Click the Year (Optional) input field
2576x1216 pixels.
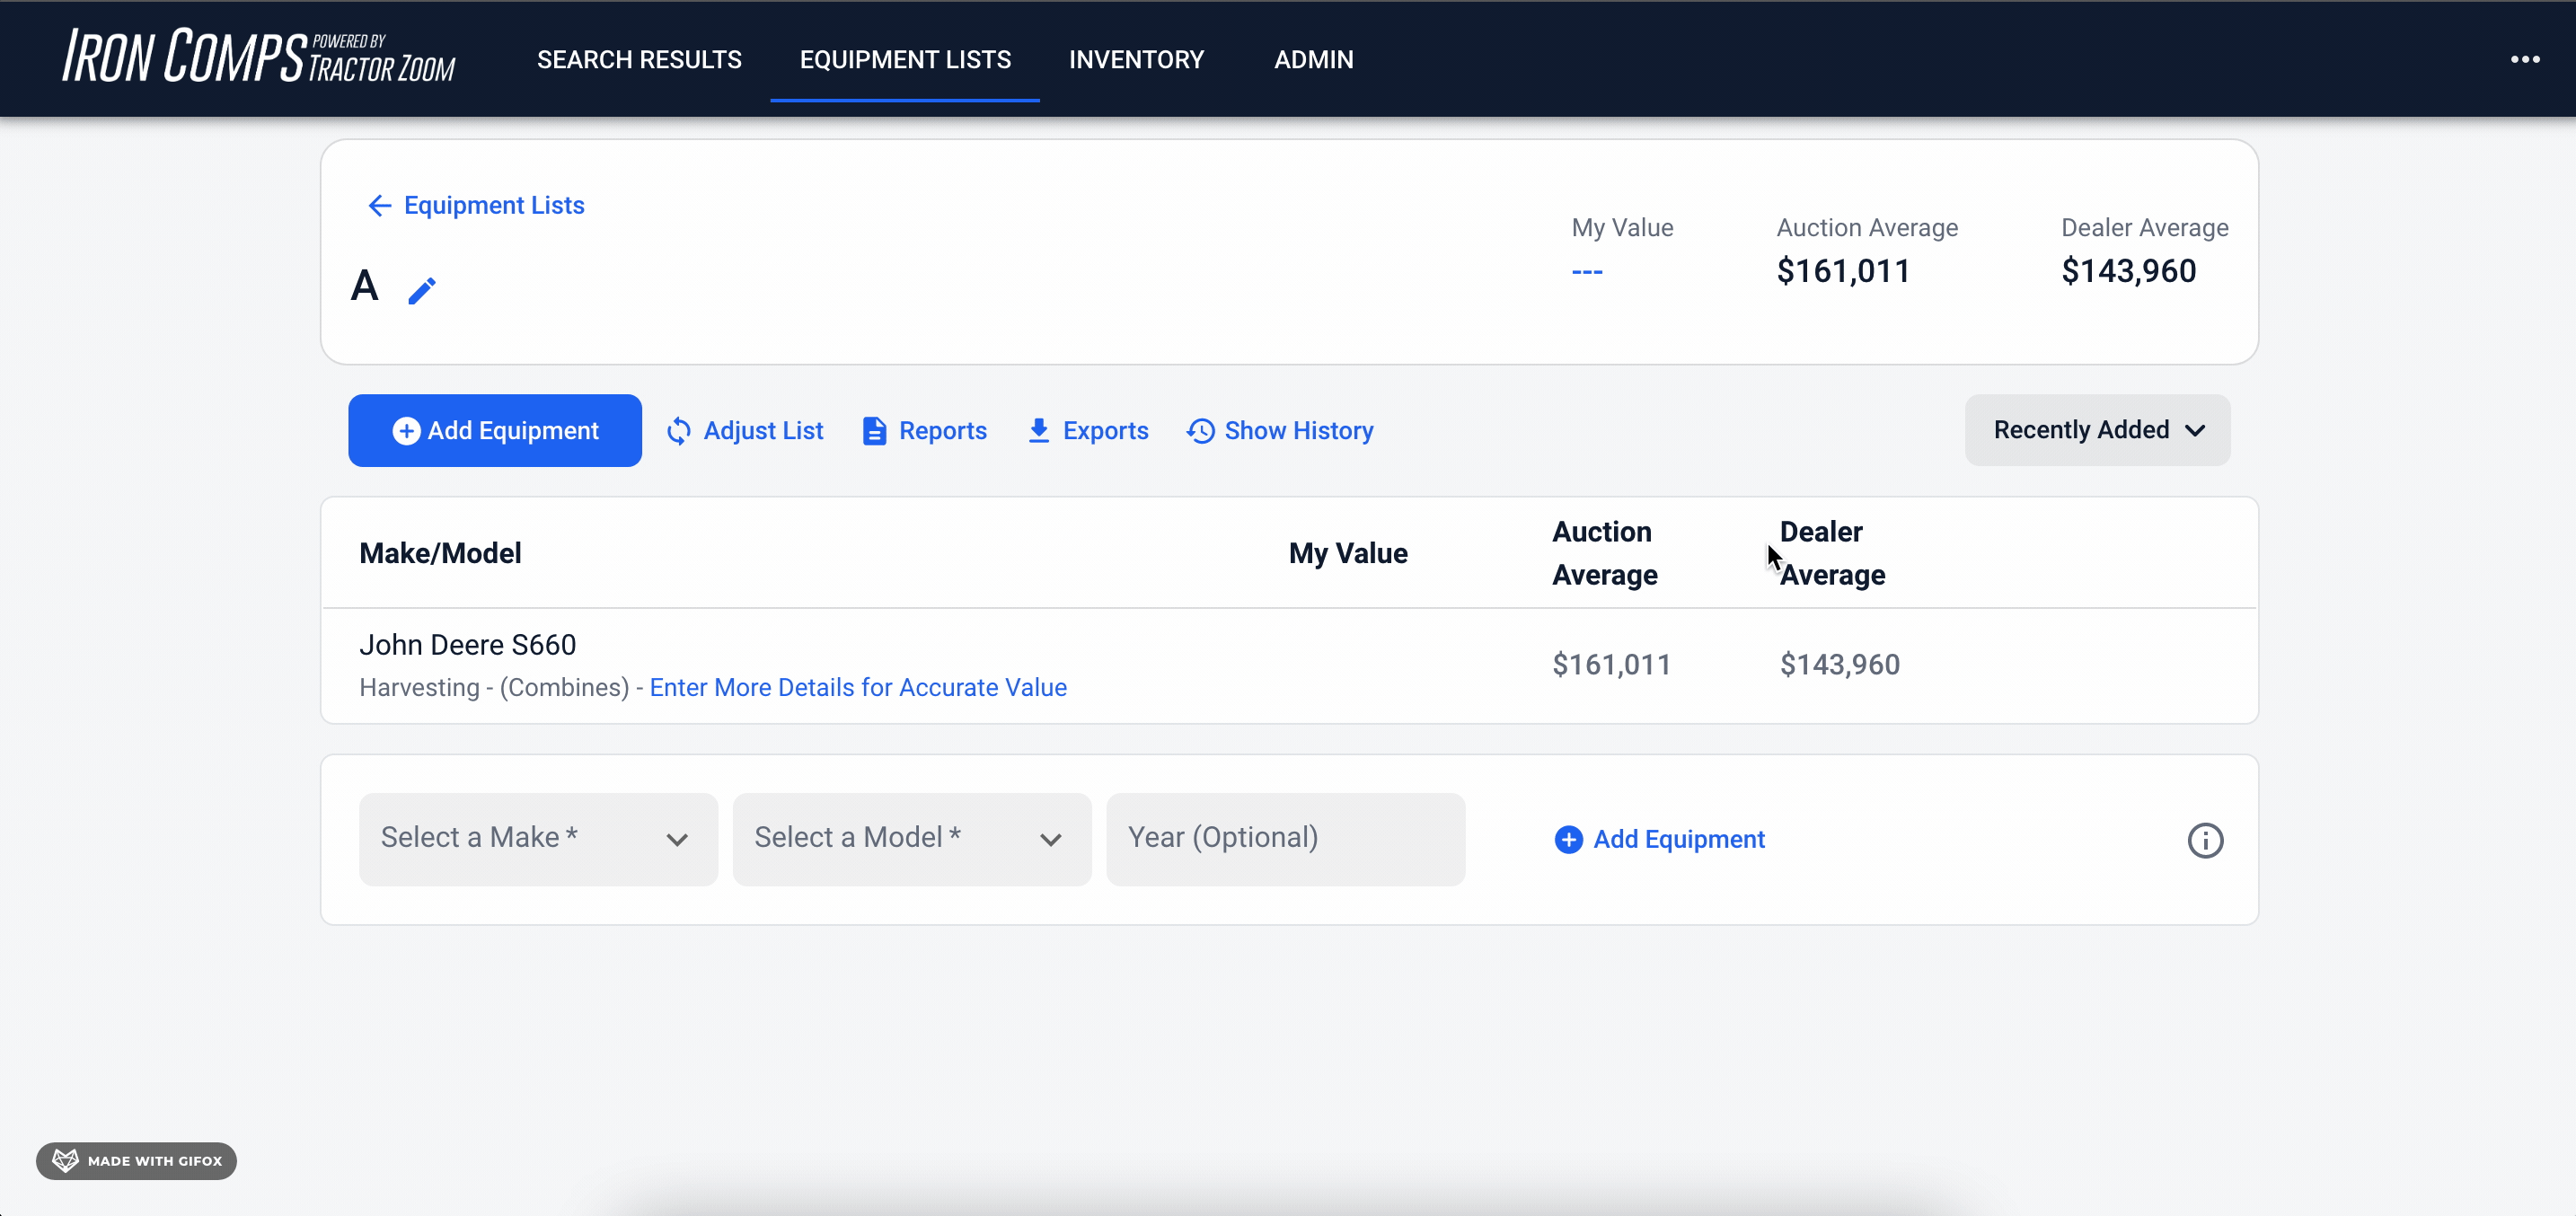(x=1285, y=839)
